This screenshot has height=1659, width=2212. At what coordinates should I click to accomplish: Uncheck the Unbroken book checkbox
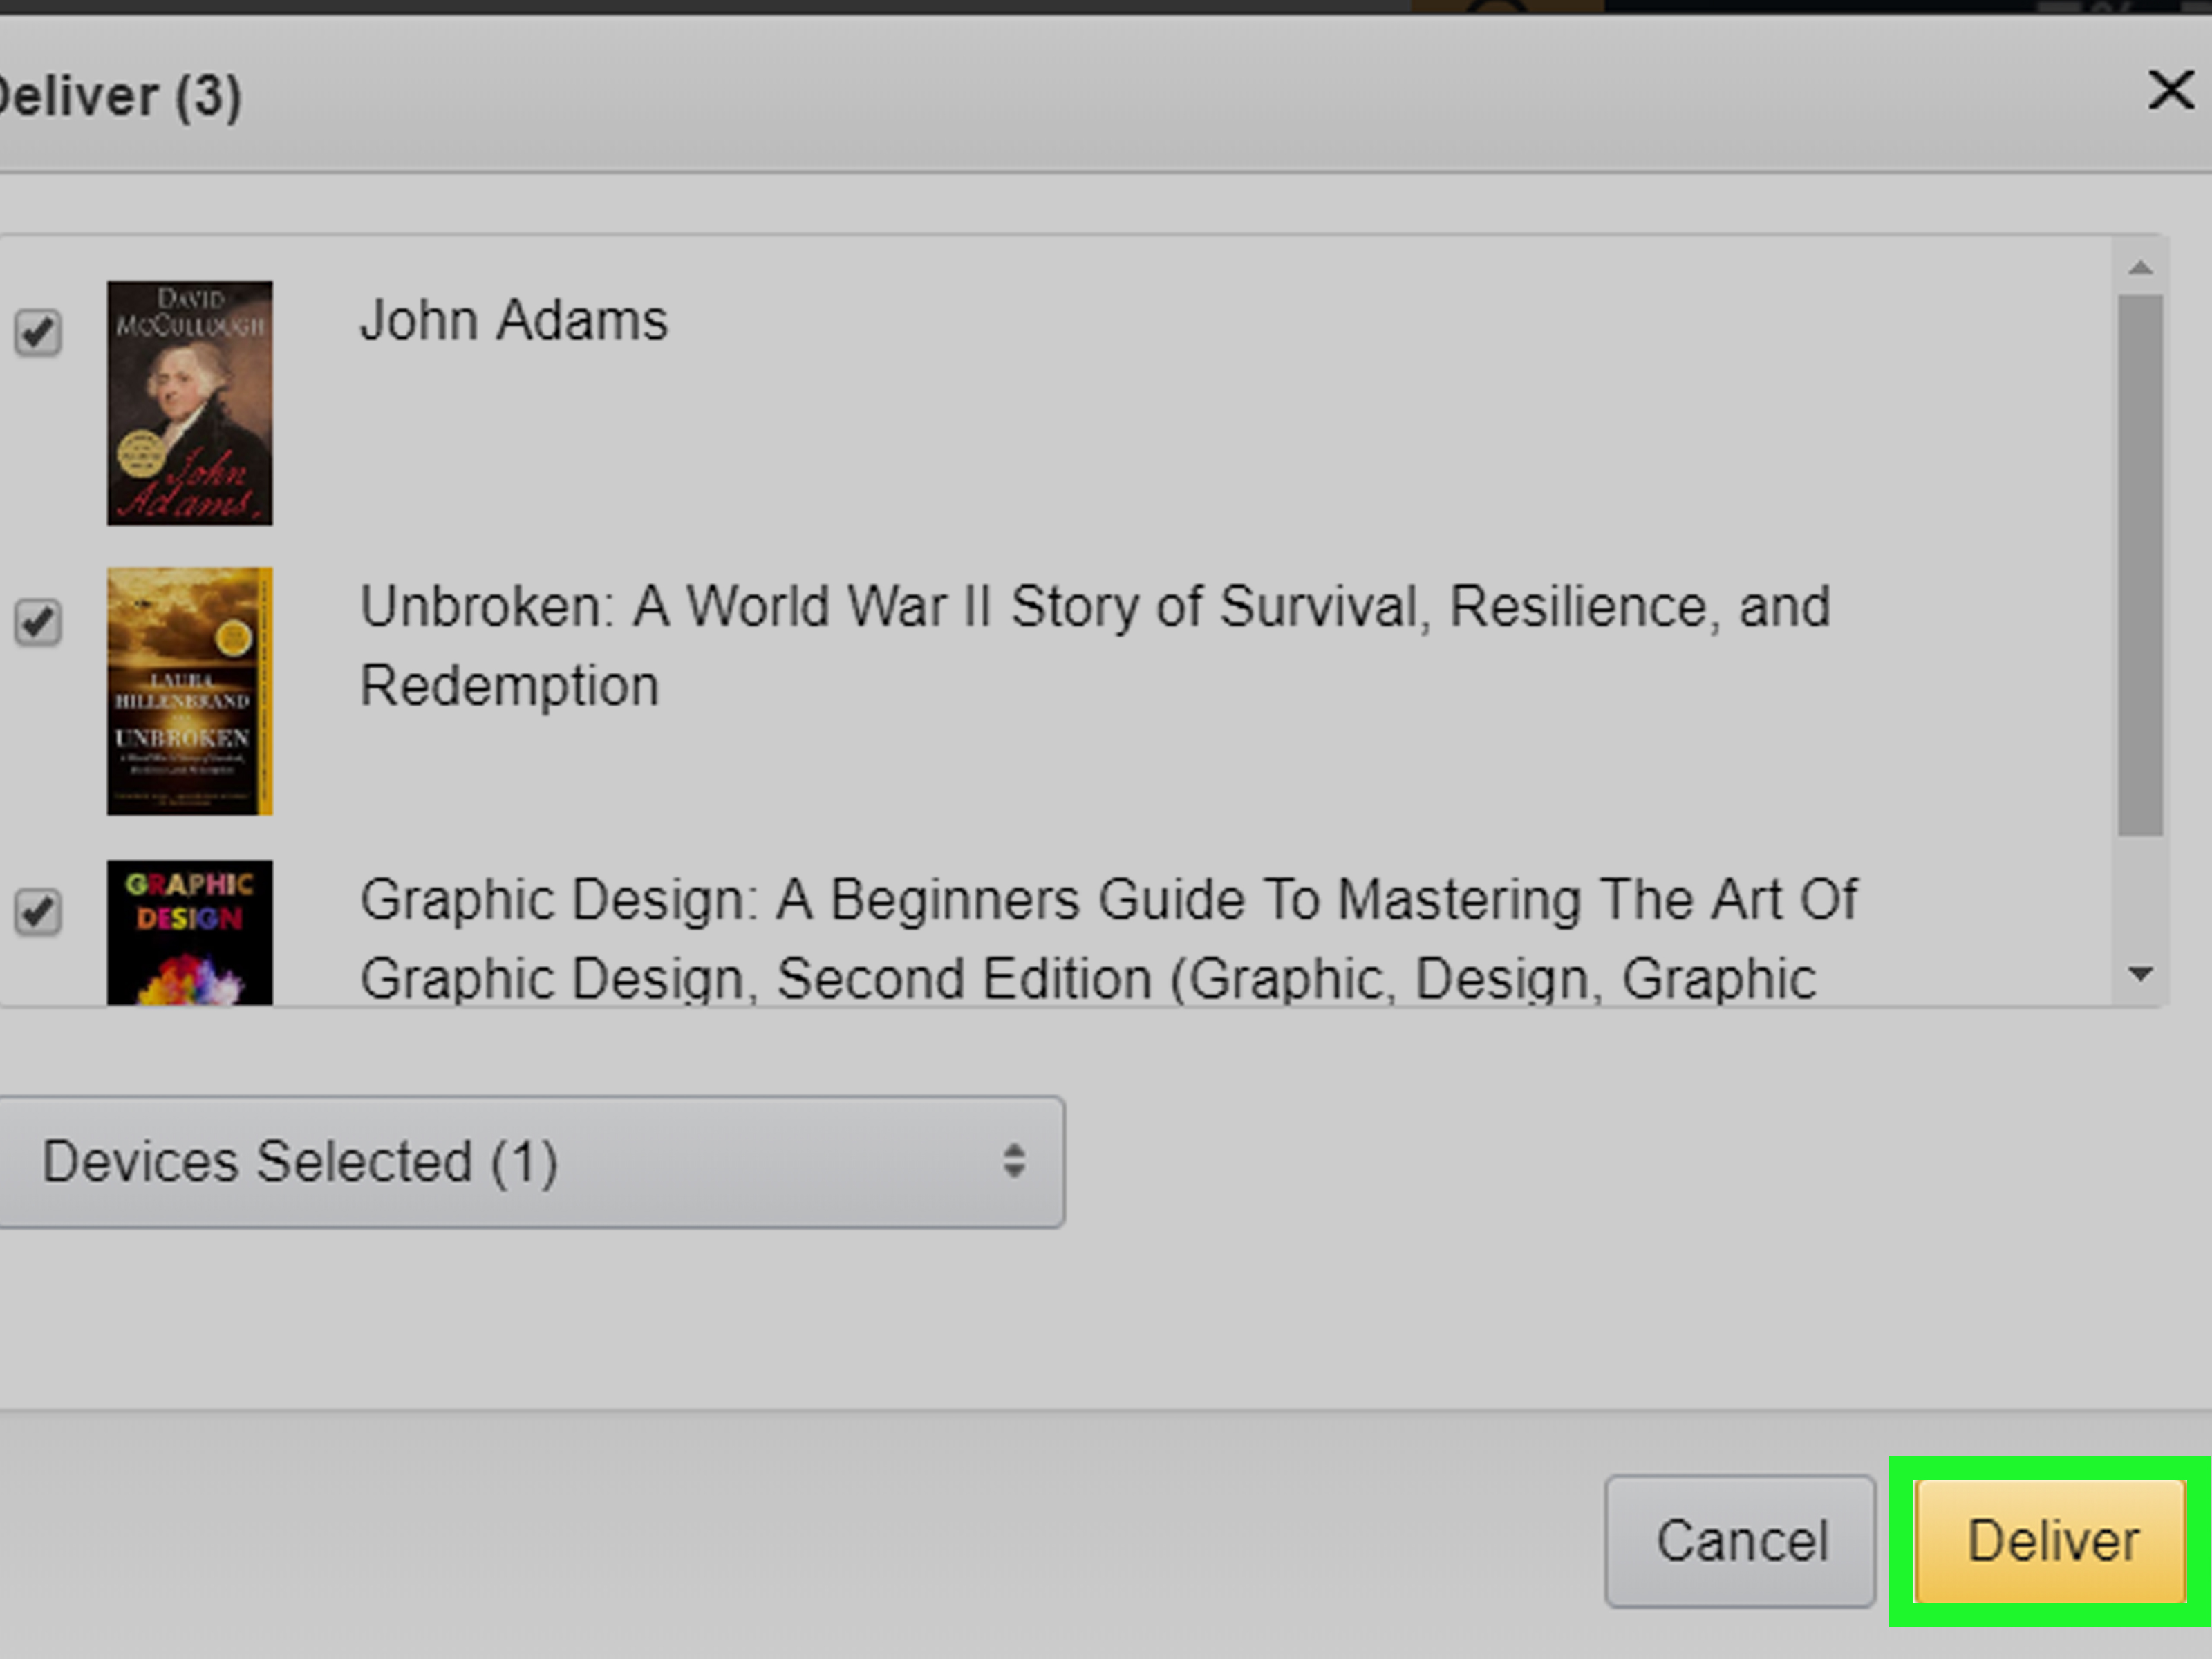pyautogui.click(x=38, y=622)
